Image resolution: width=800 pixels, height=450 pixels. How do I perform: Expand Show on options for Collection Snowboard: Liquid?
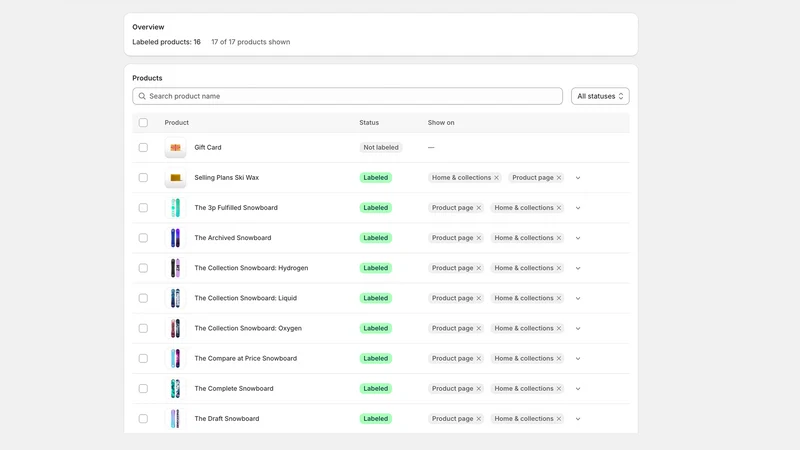click(578, 298)
